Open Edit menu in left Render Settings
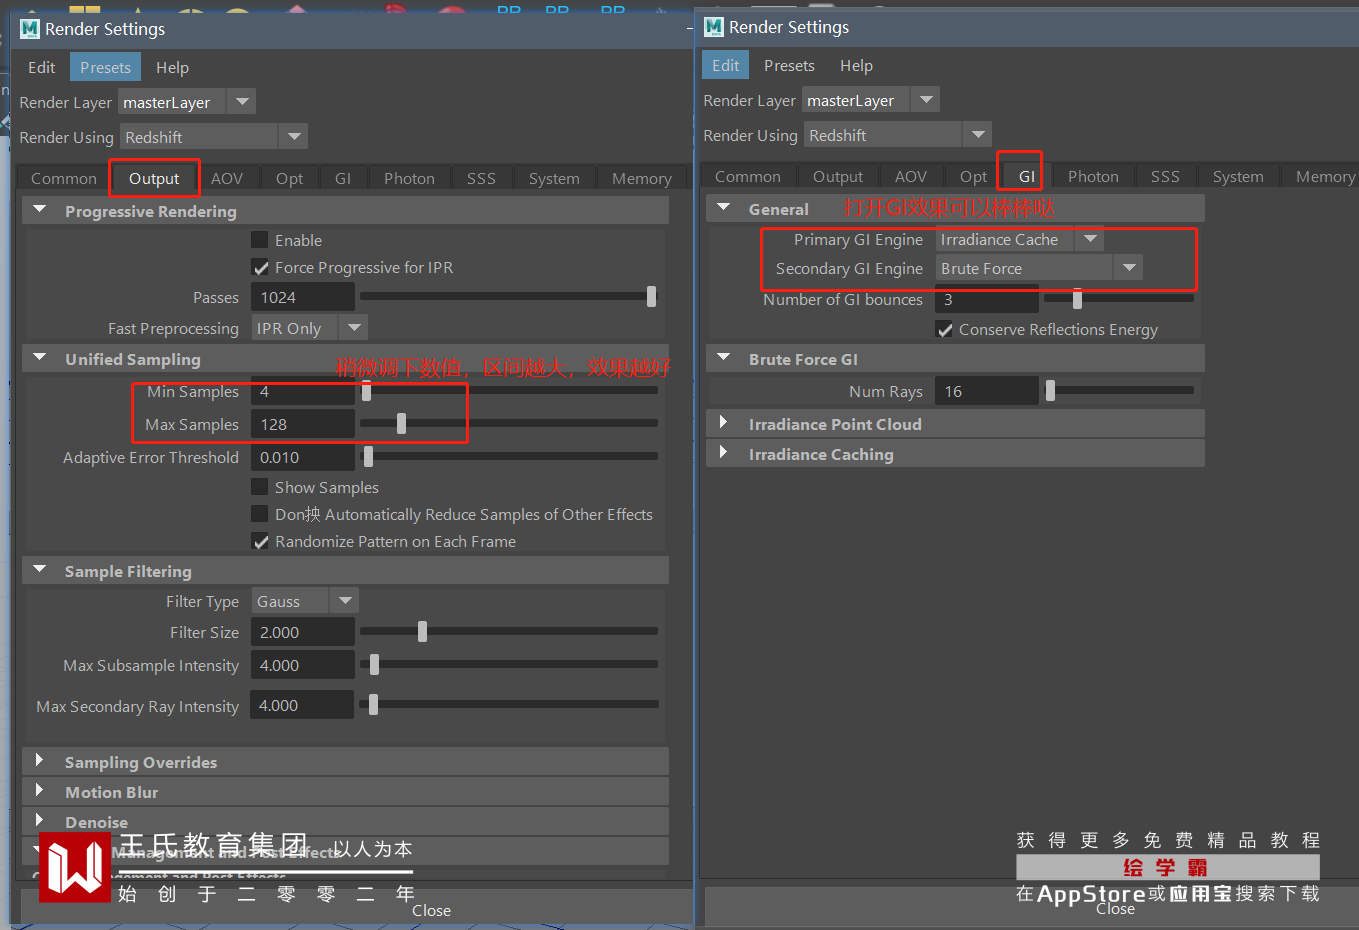Screen dimensions: 1359x930 tap(42, 67)
